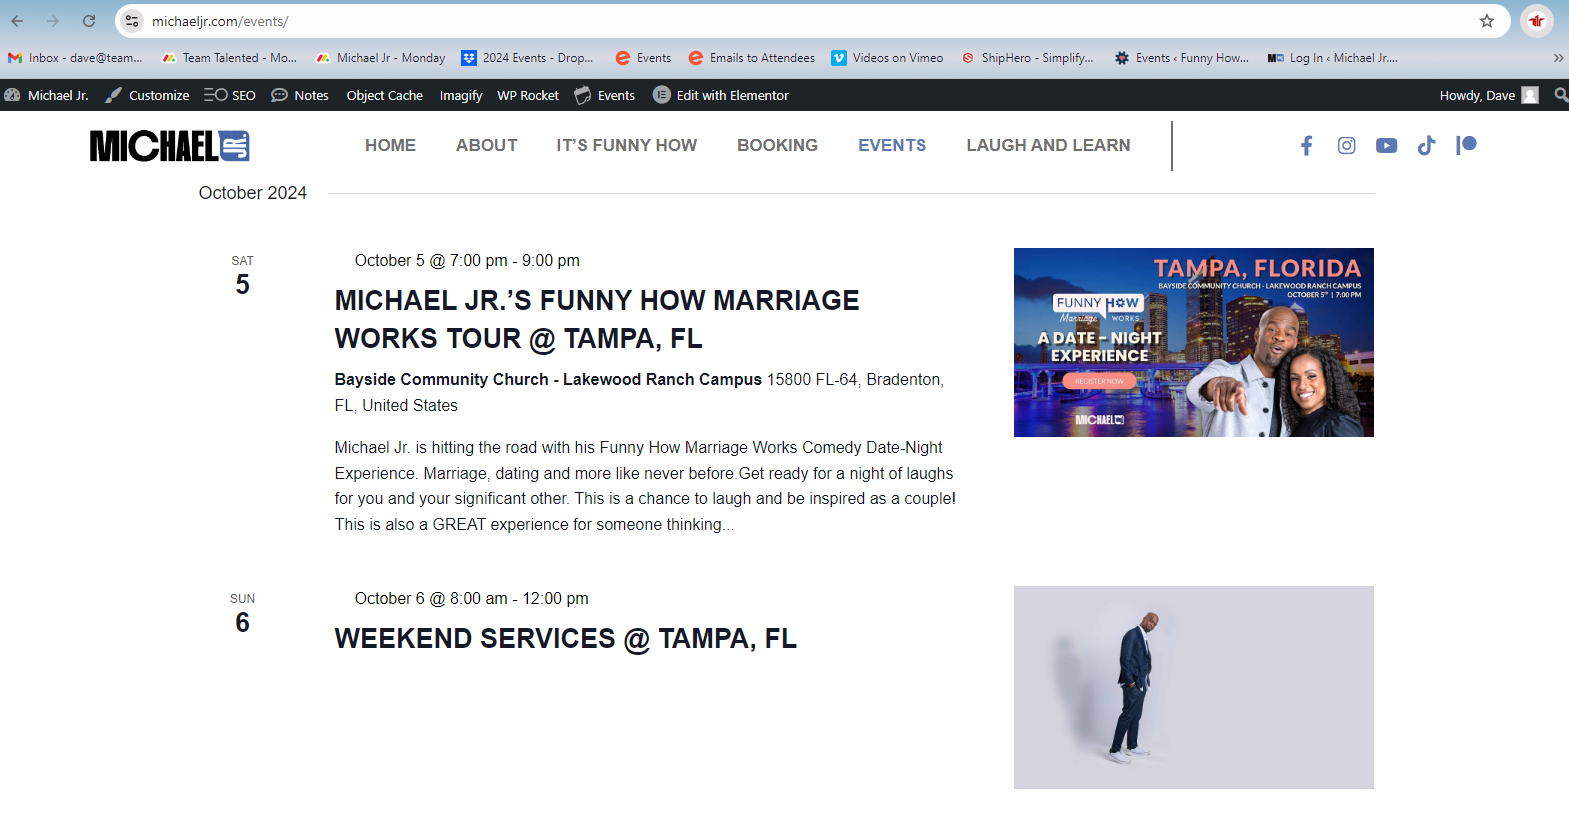Image resolution: width=1569 pixels, height=823 pixels.
Task: Open the Tampa, Florida event banner image
Action: pos(1194,342)
